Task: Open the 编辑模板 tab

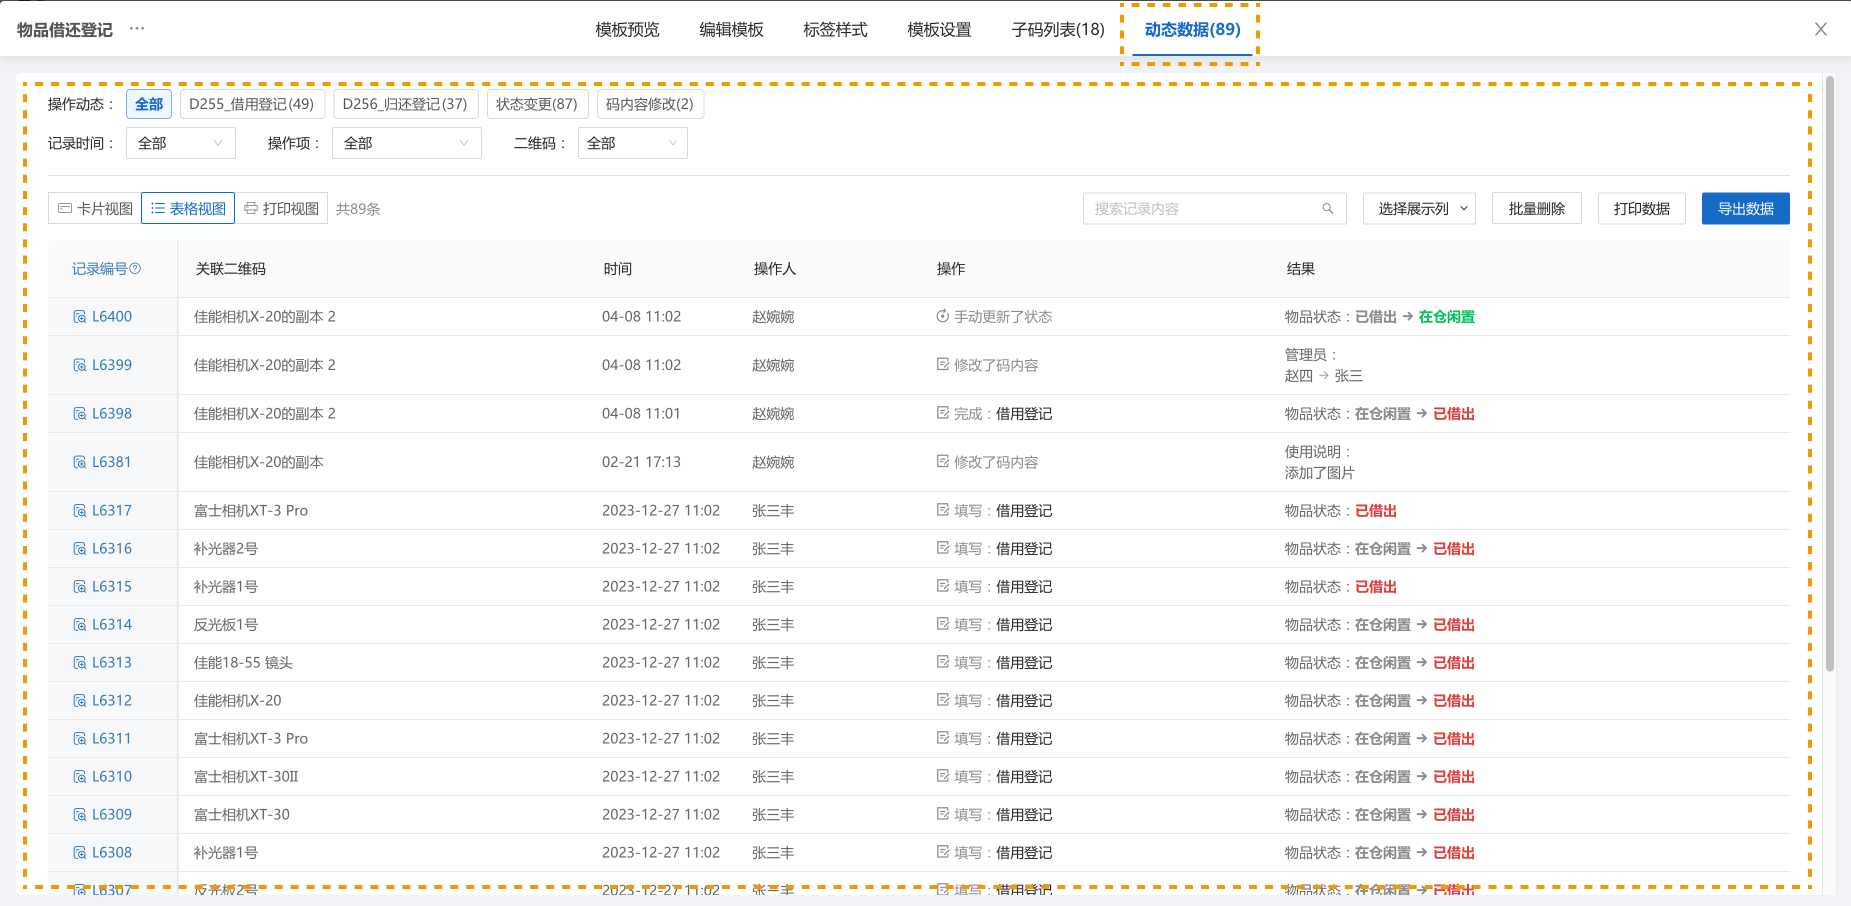Action: (x=731, y=29)
